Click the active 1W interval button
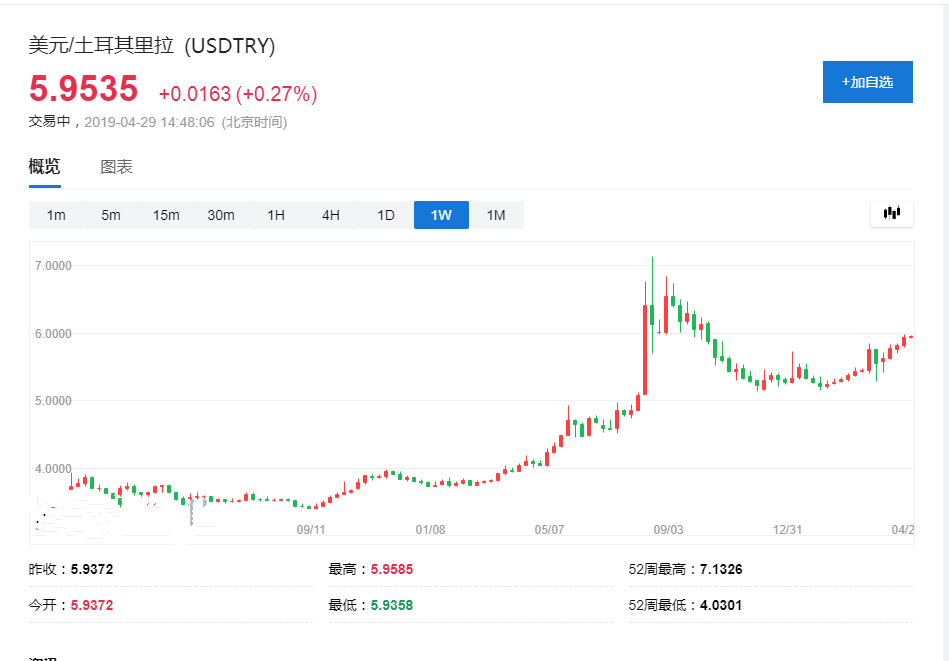949x661 pixels. 441,215
